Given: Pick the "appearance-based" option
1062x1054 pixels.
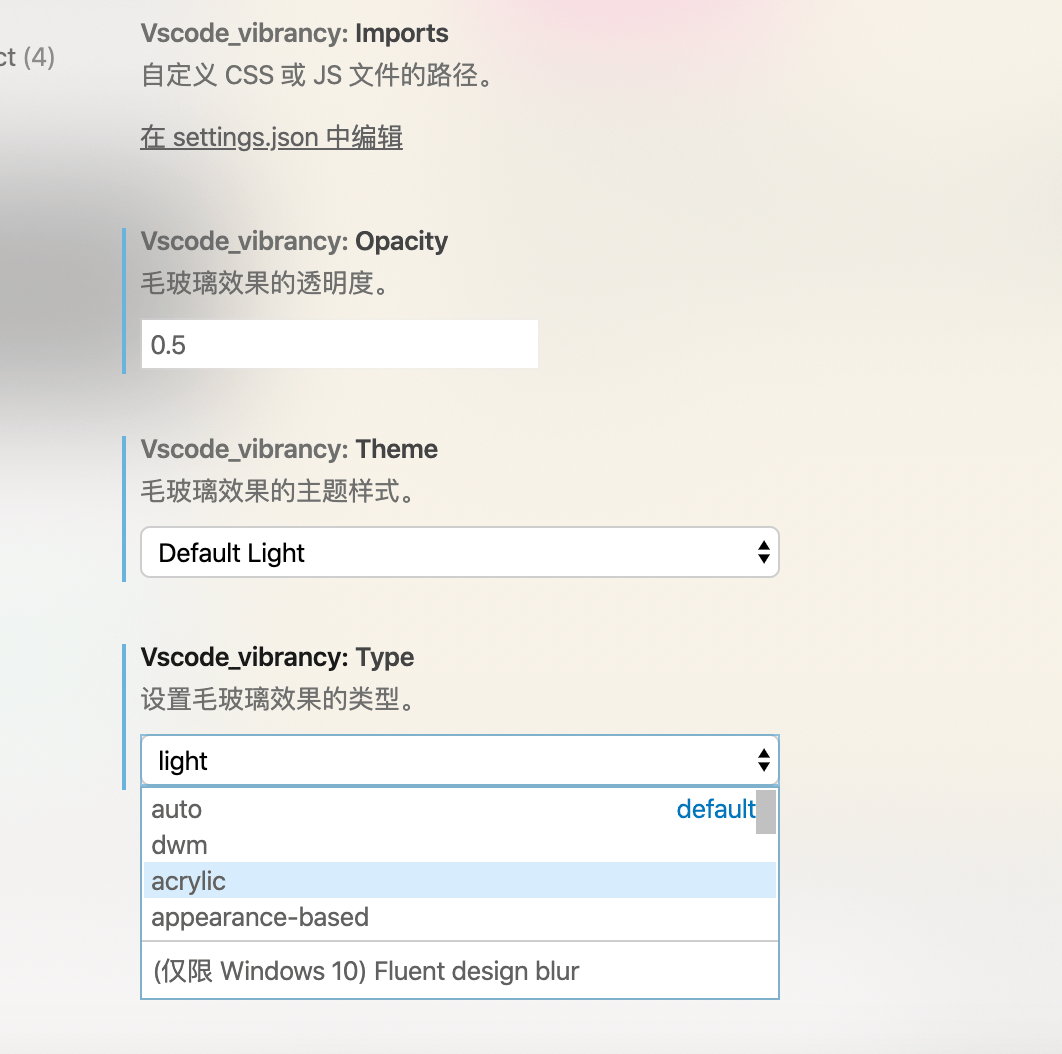Looking at the screenshot, I should pyautogui.click(x=460, y=916).
